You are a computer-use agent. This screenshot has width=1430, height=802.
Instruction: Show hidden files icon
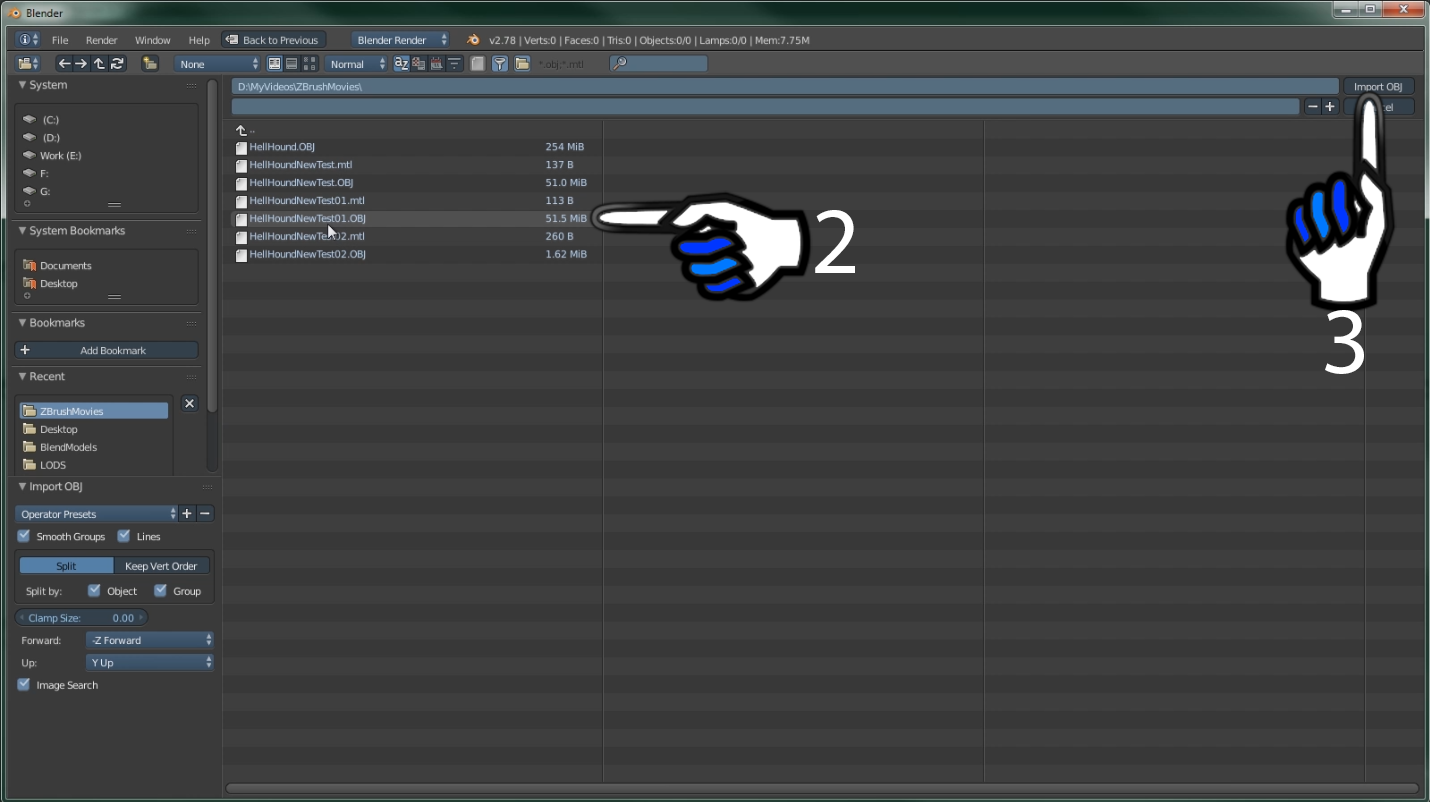[x=478, y=64]
